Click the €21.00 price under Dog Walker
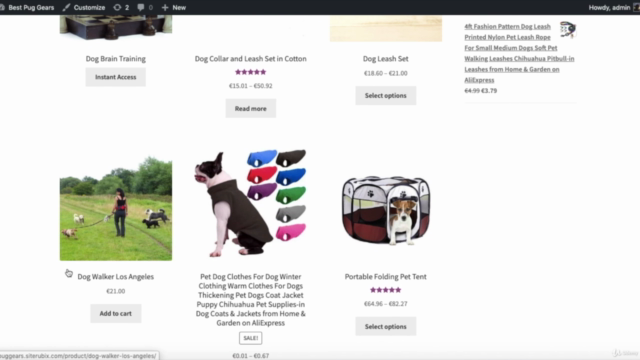This screenshot has width=640, height=360. 116,291
